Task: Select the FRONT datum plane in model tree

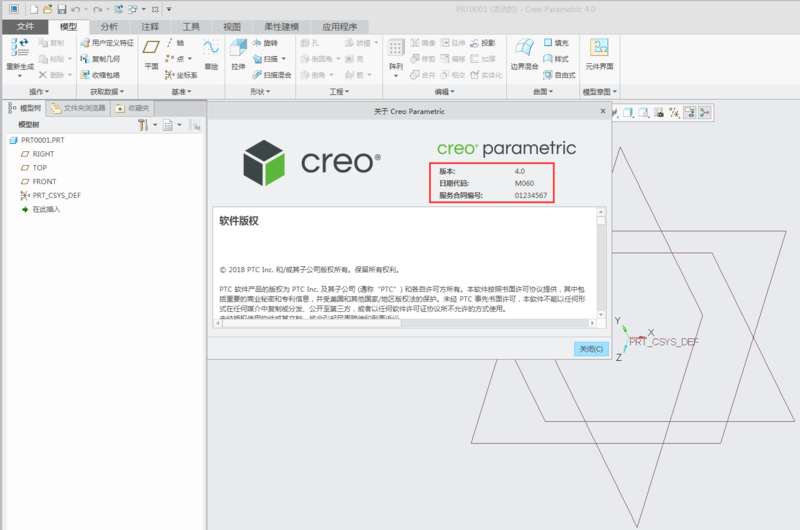Action: click(38, 181)
